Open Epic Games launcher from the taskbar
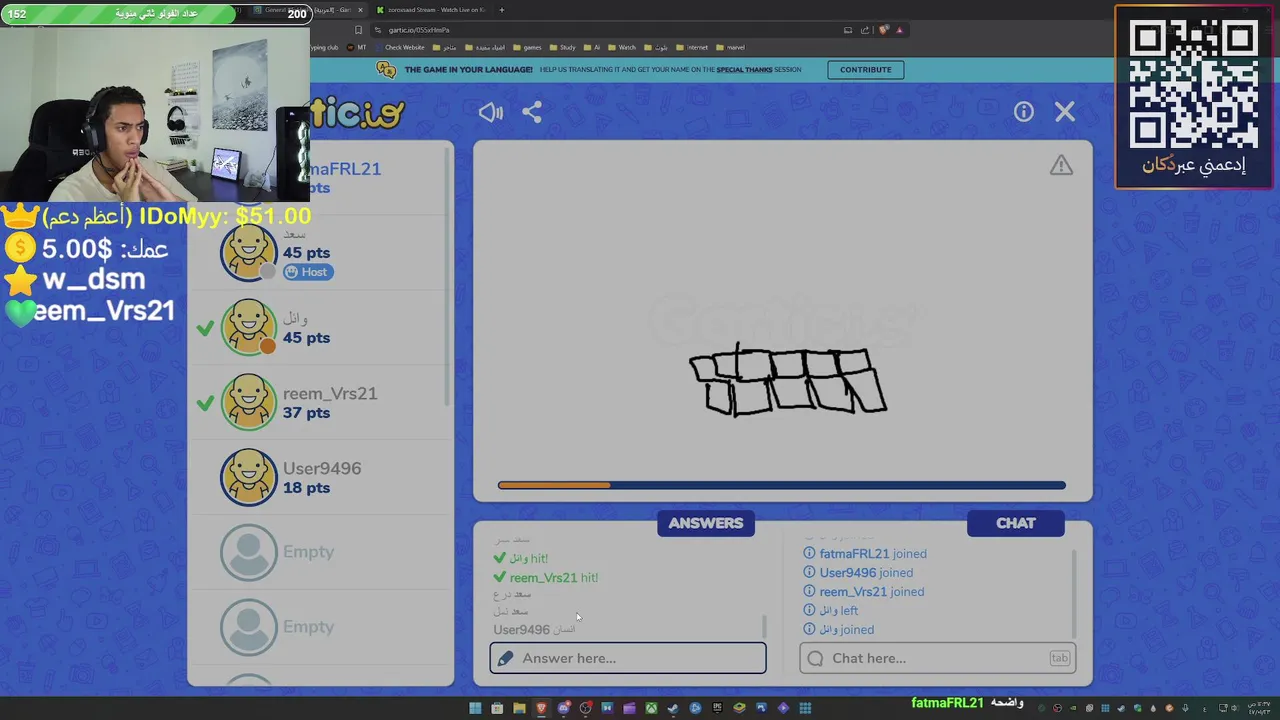This screenshot has width=1280, height=720. tap(717, 708)
